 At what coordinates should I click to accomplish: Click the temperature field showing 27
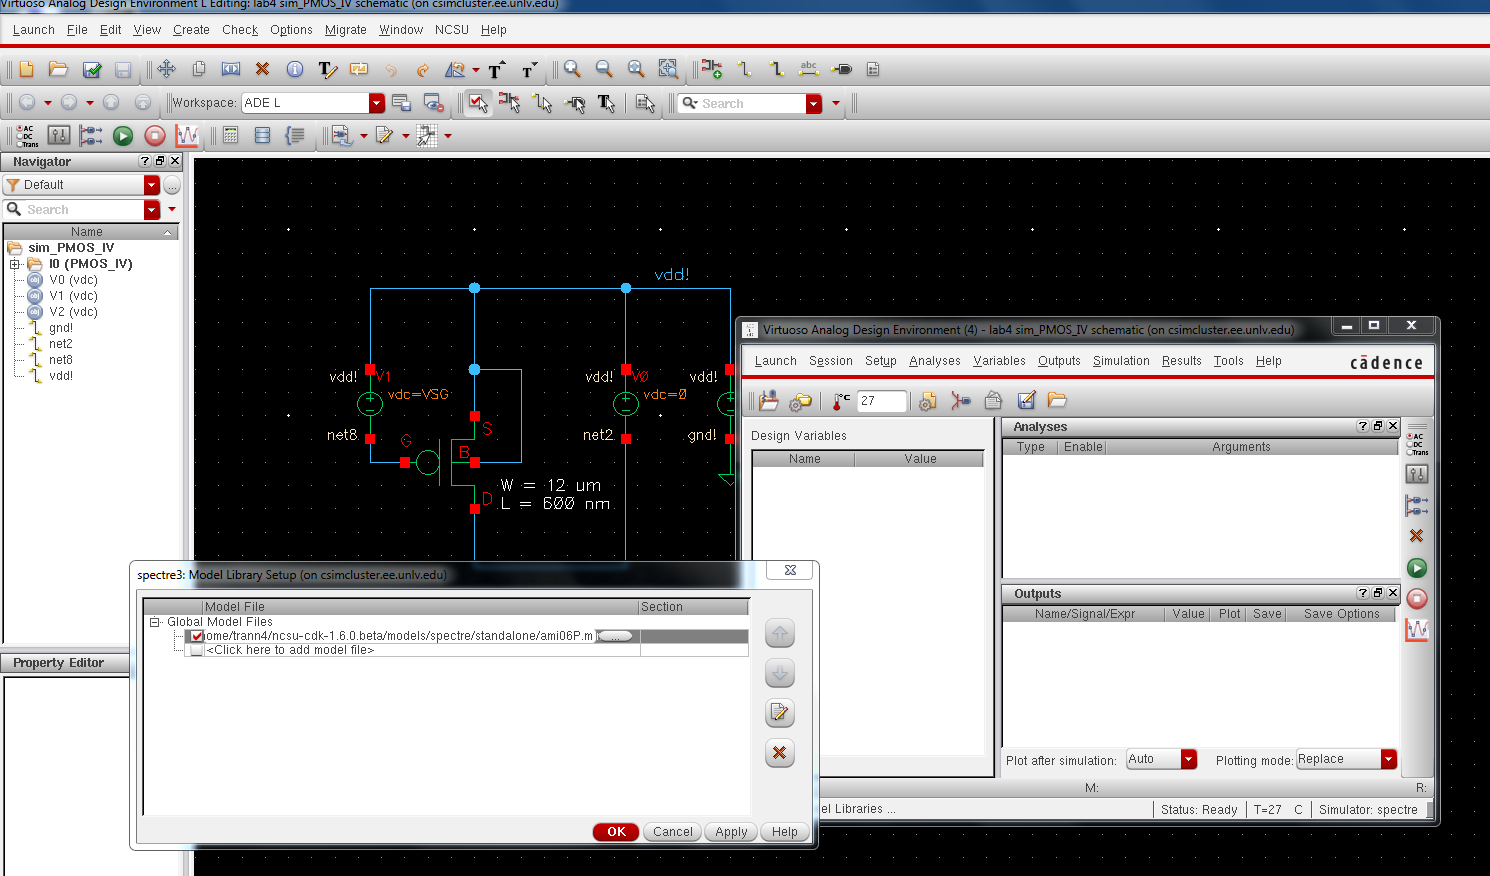[x=881, y=401]
